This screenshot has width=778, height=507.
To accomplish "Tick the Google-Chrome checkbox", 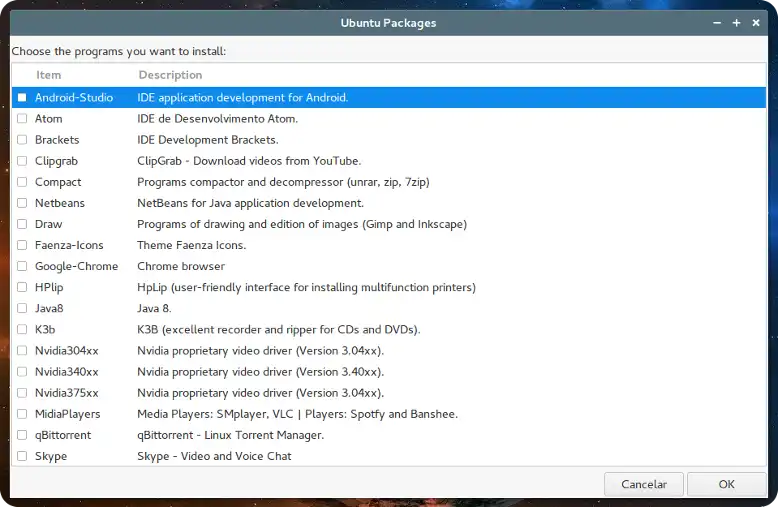I will (22, 266).
